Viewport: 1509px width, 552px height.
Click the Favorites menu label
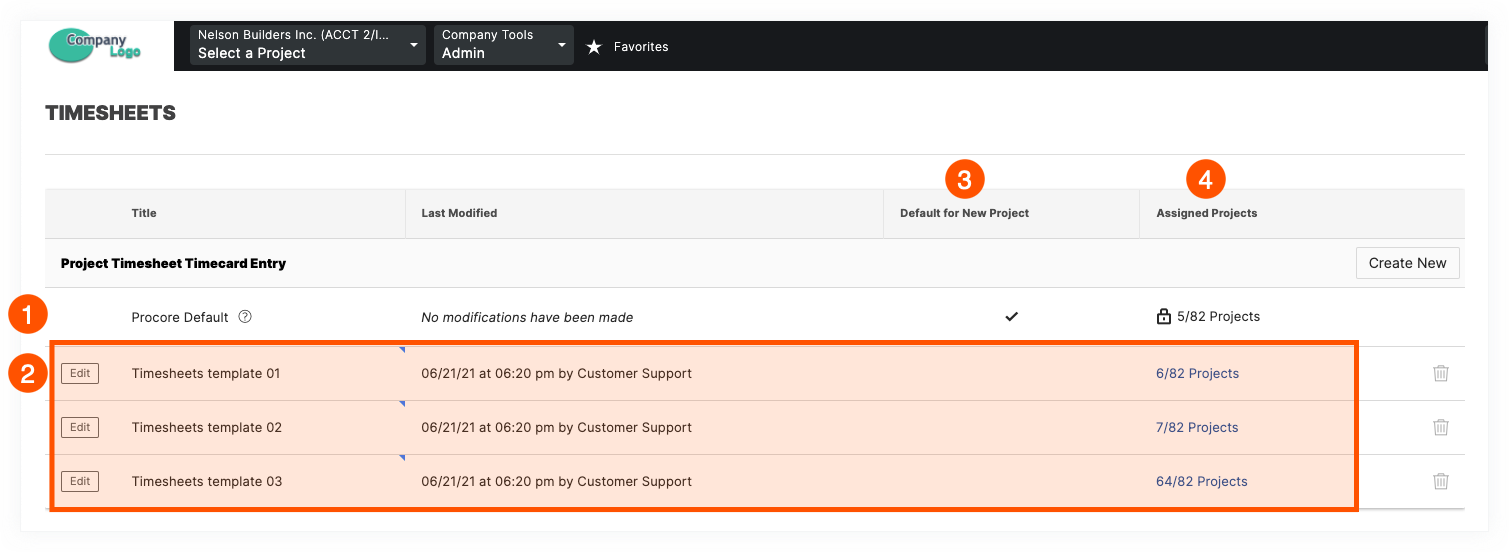pyautogui.click(x=641, y=46)
